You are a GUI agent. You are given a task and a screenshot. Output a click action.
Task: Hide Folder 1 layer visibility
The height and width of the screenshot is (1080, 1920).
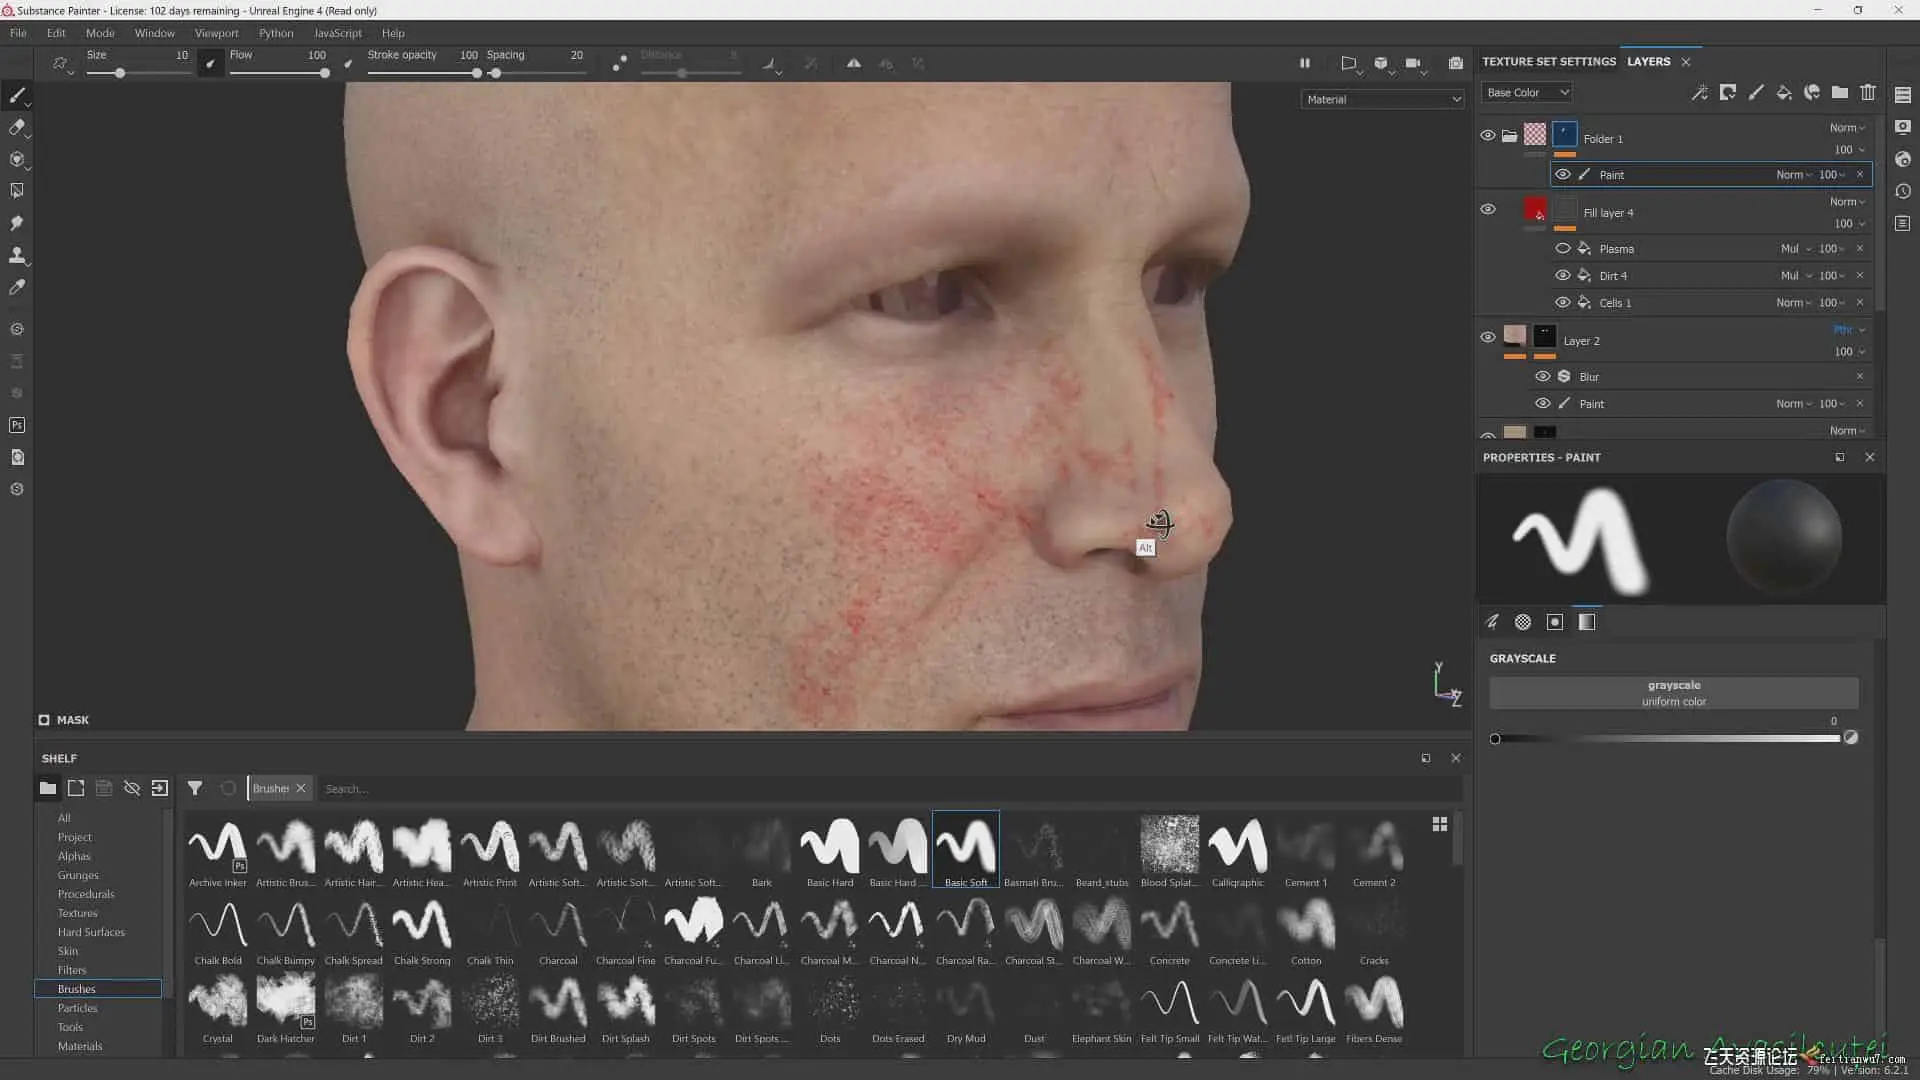[1488, 135]
